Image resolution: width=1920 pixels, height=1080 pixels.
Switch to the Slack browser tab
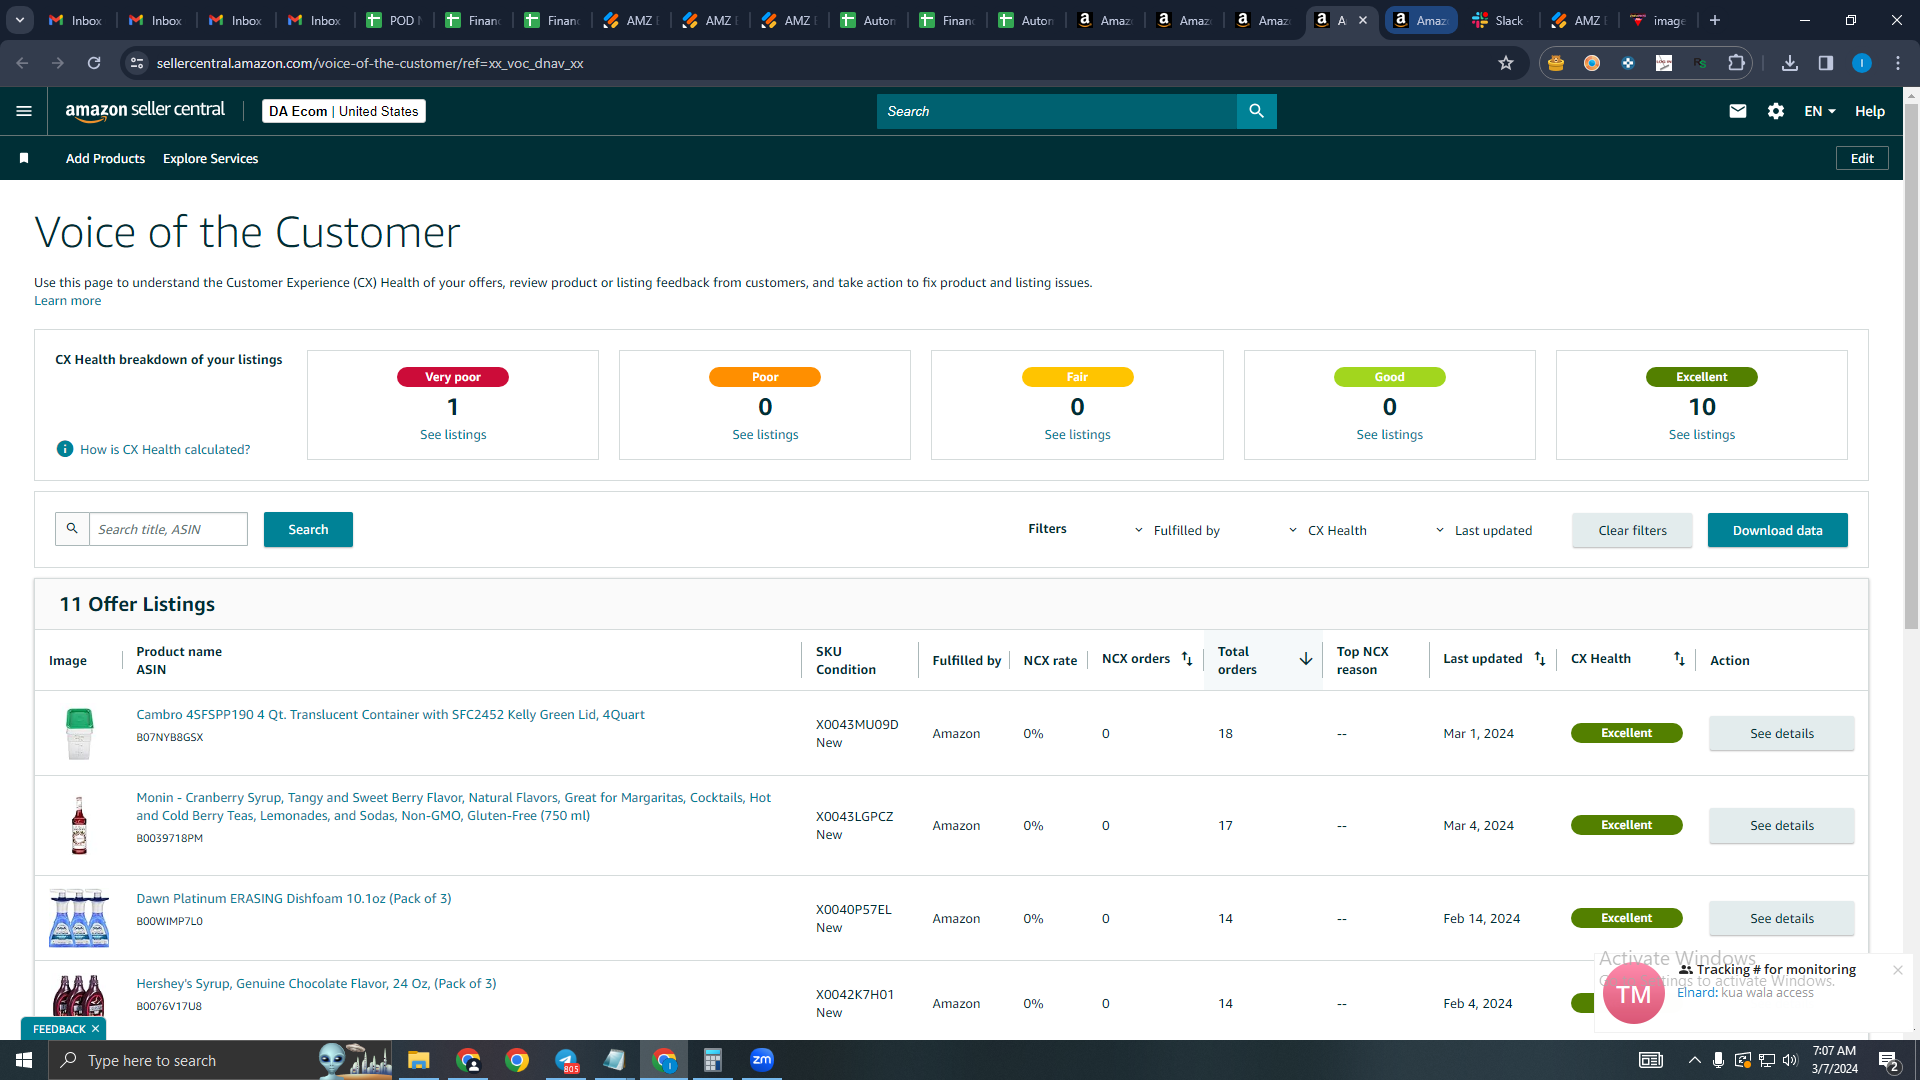coord(1497,20)
